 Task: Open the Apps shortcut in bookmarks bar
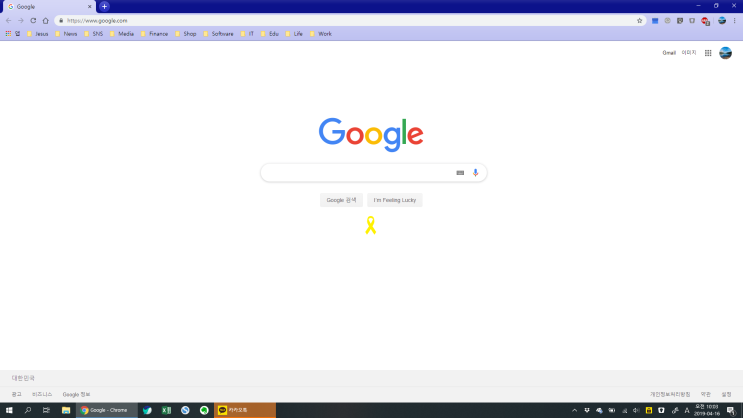(13, 34)
